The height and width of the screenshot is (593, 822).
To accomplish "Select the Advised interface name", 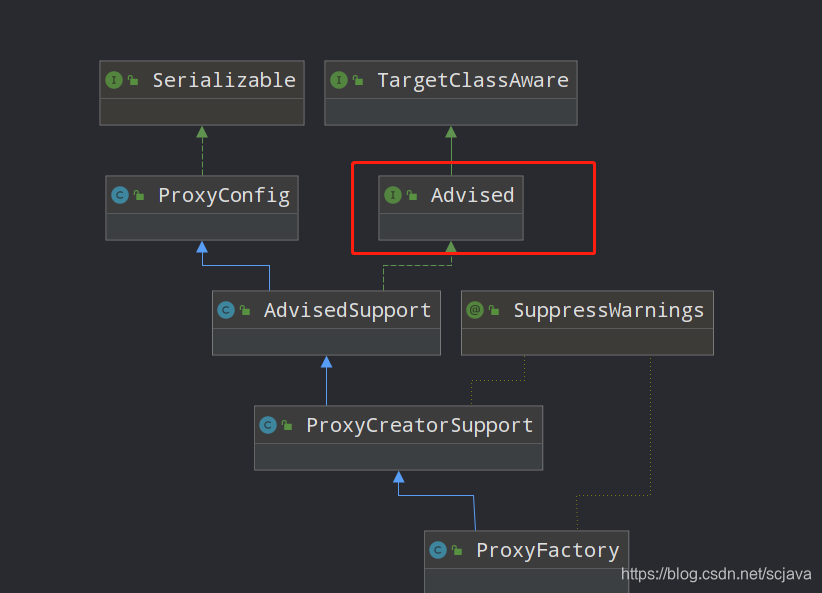I will click(x=472, y=195).
